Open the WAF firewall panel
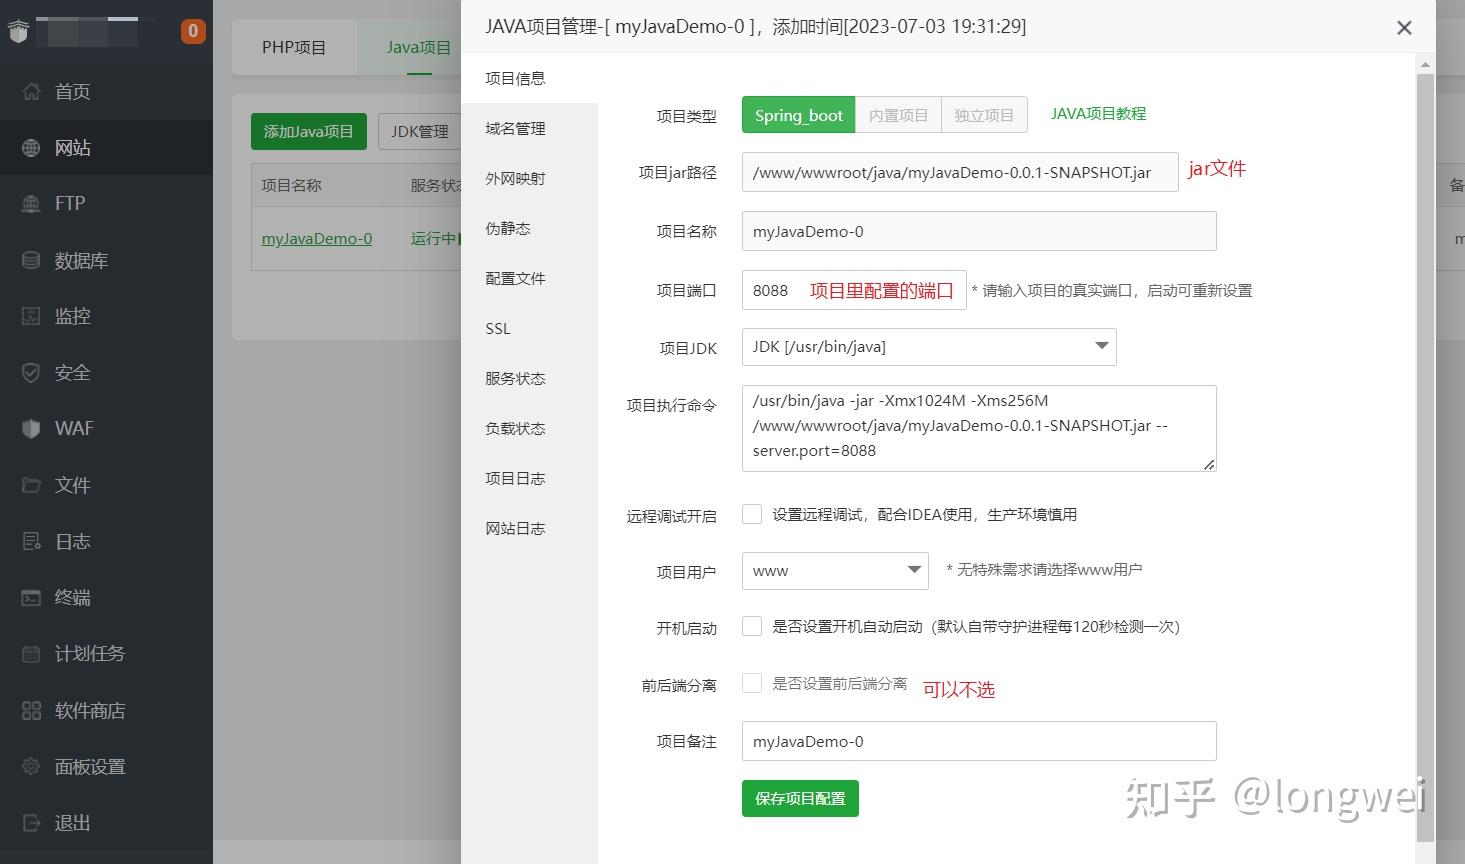The image size is (1465, 864). [x=75, y=428]
